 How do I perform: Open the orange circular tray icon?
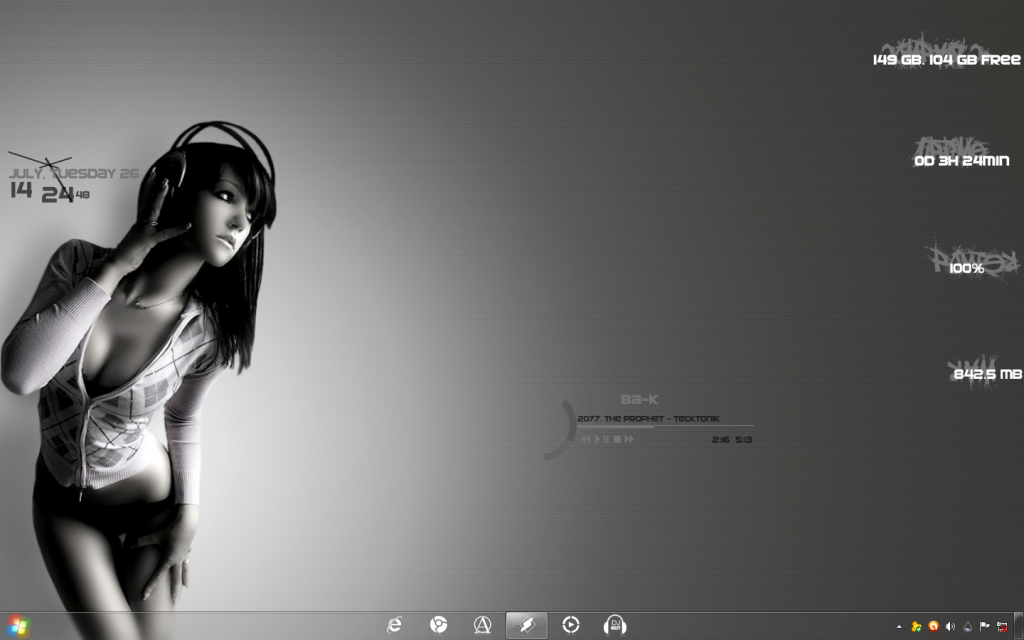click(x=933, y=626)
